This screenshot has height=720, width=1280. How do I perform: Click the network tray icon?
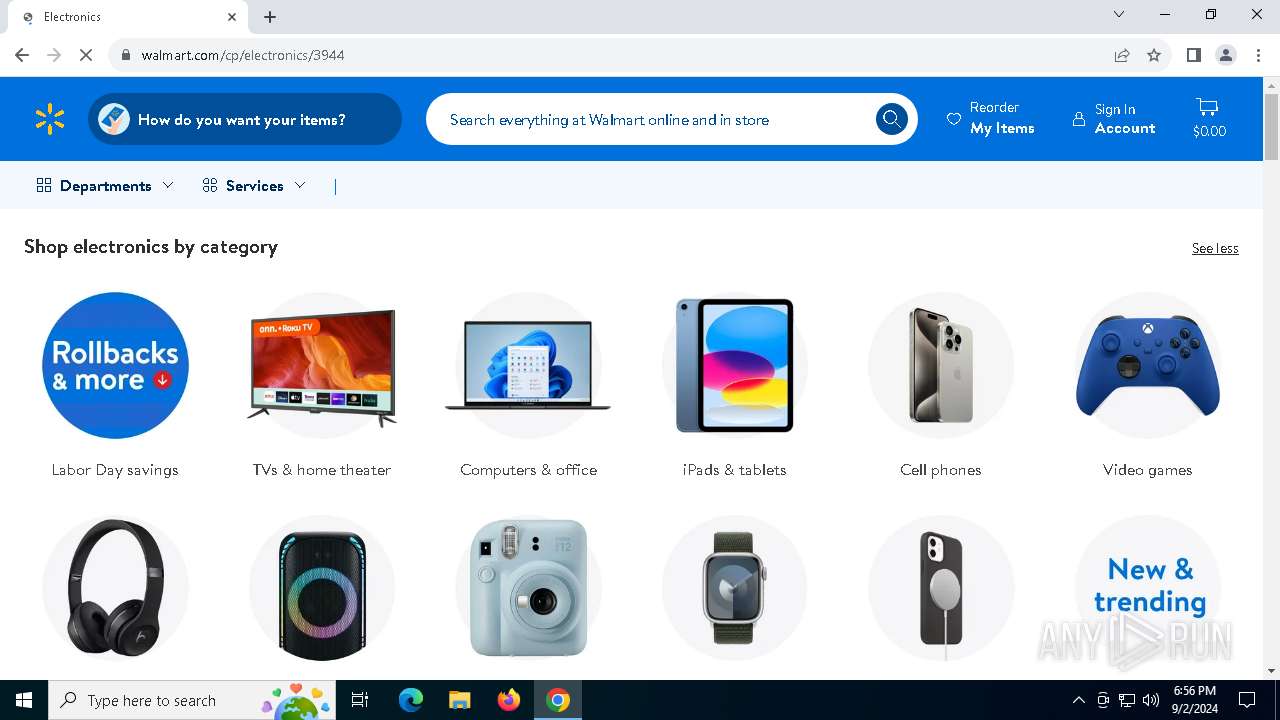[1127, 700]
